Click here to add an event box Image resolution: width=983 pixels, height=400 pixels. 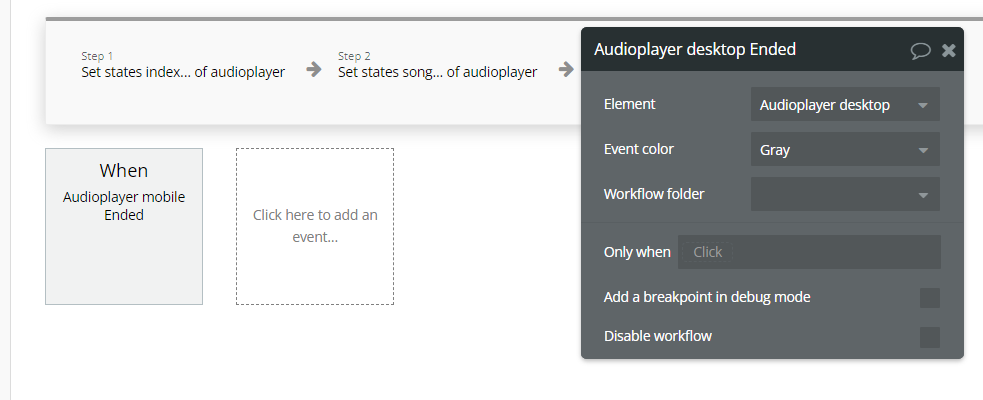click(x=315, y=226)
